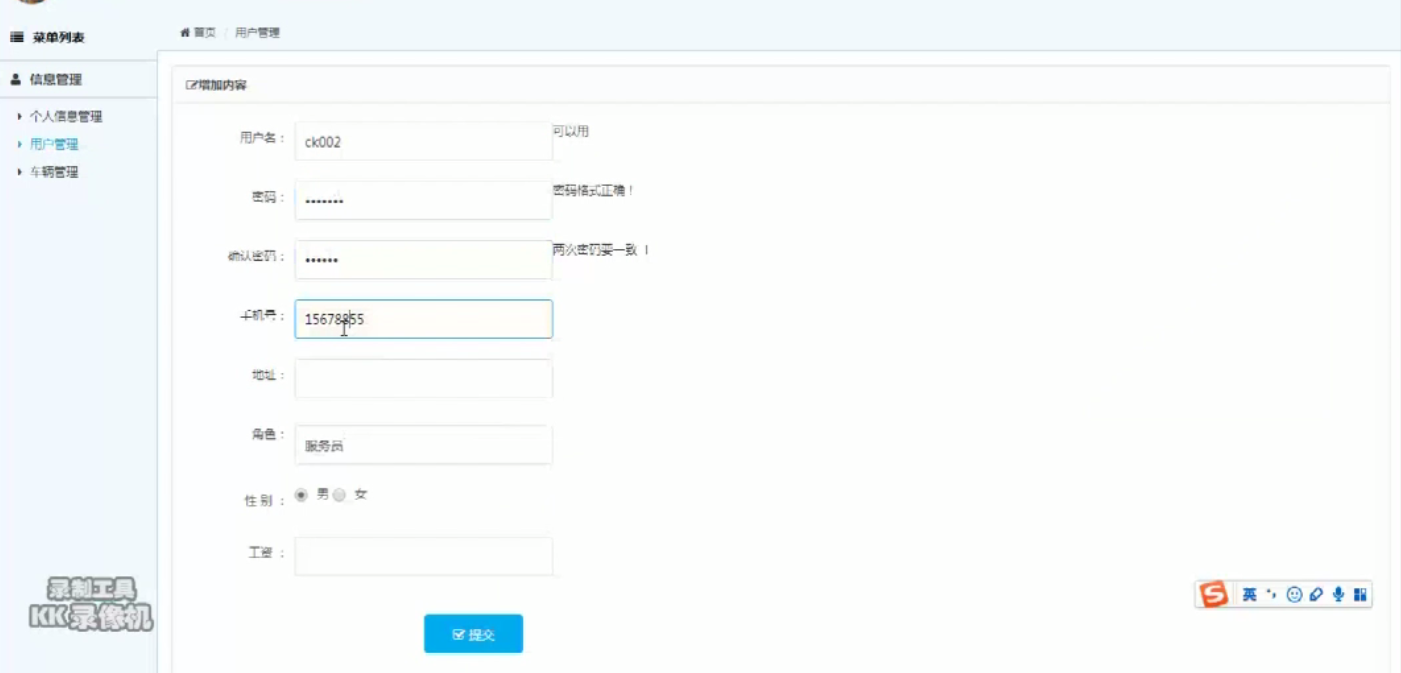Click 用户管理 breadcrumb item
This screenshot has width=1401, height=673.
pyautogui.click(x=257, y=32)
